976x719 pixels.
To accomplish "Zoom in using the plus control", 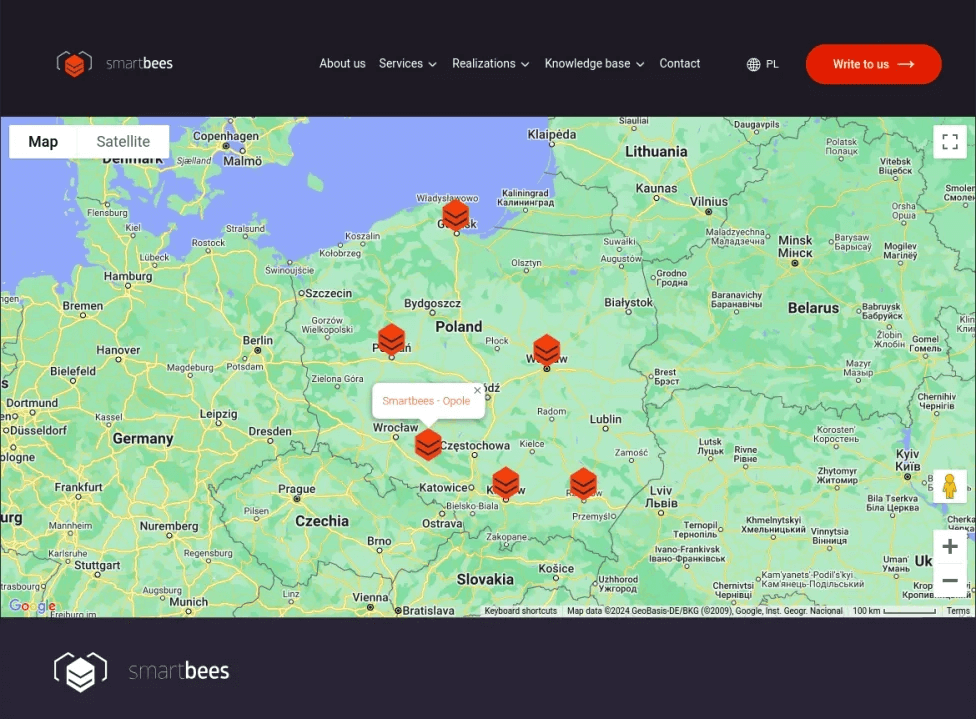I will tap(949, 546).
